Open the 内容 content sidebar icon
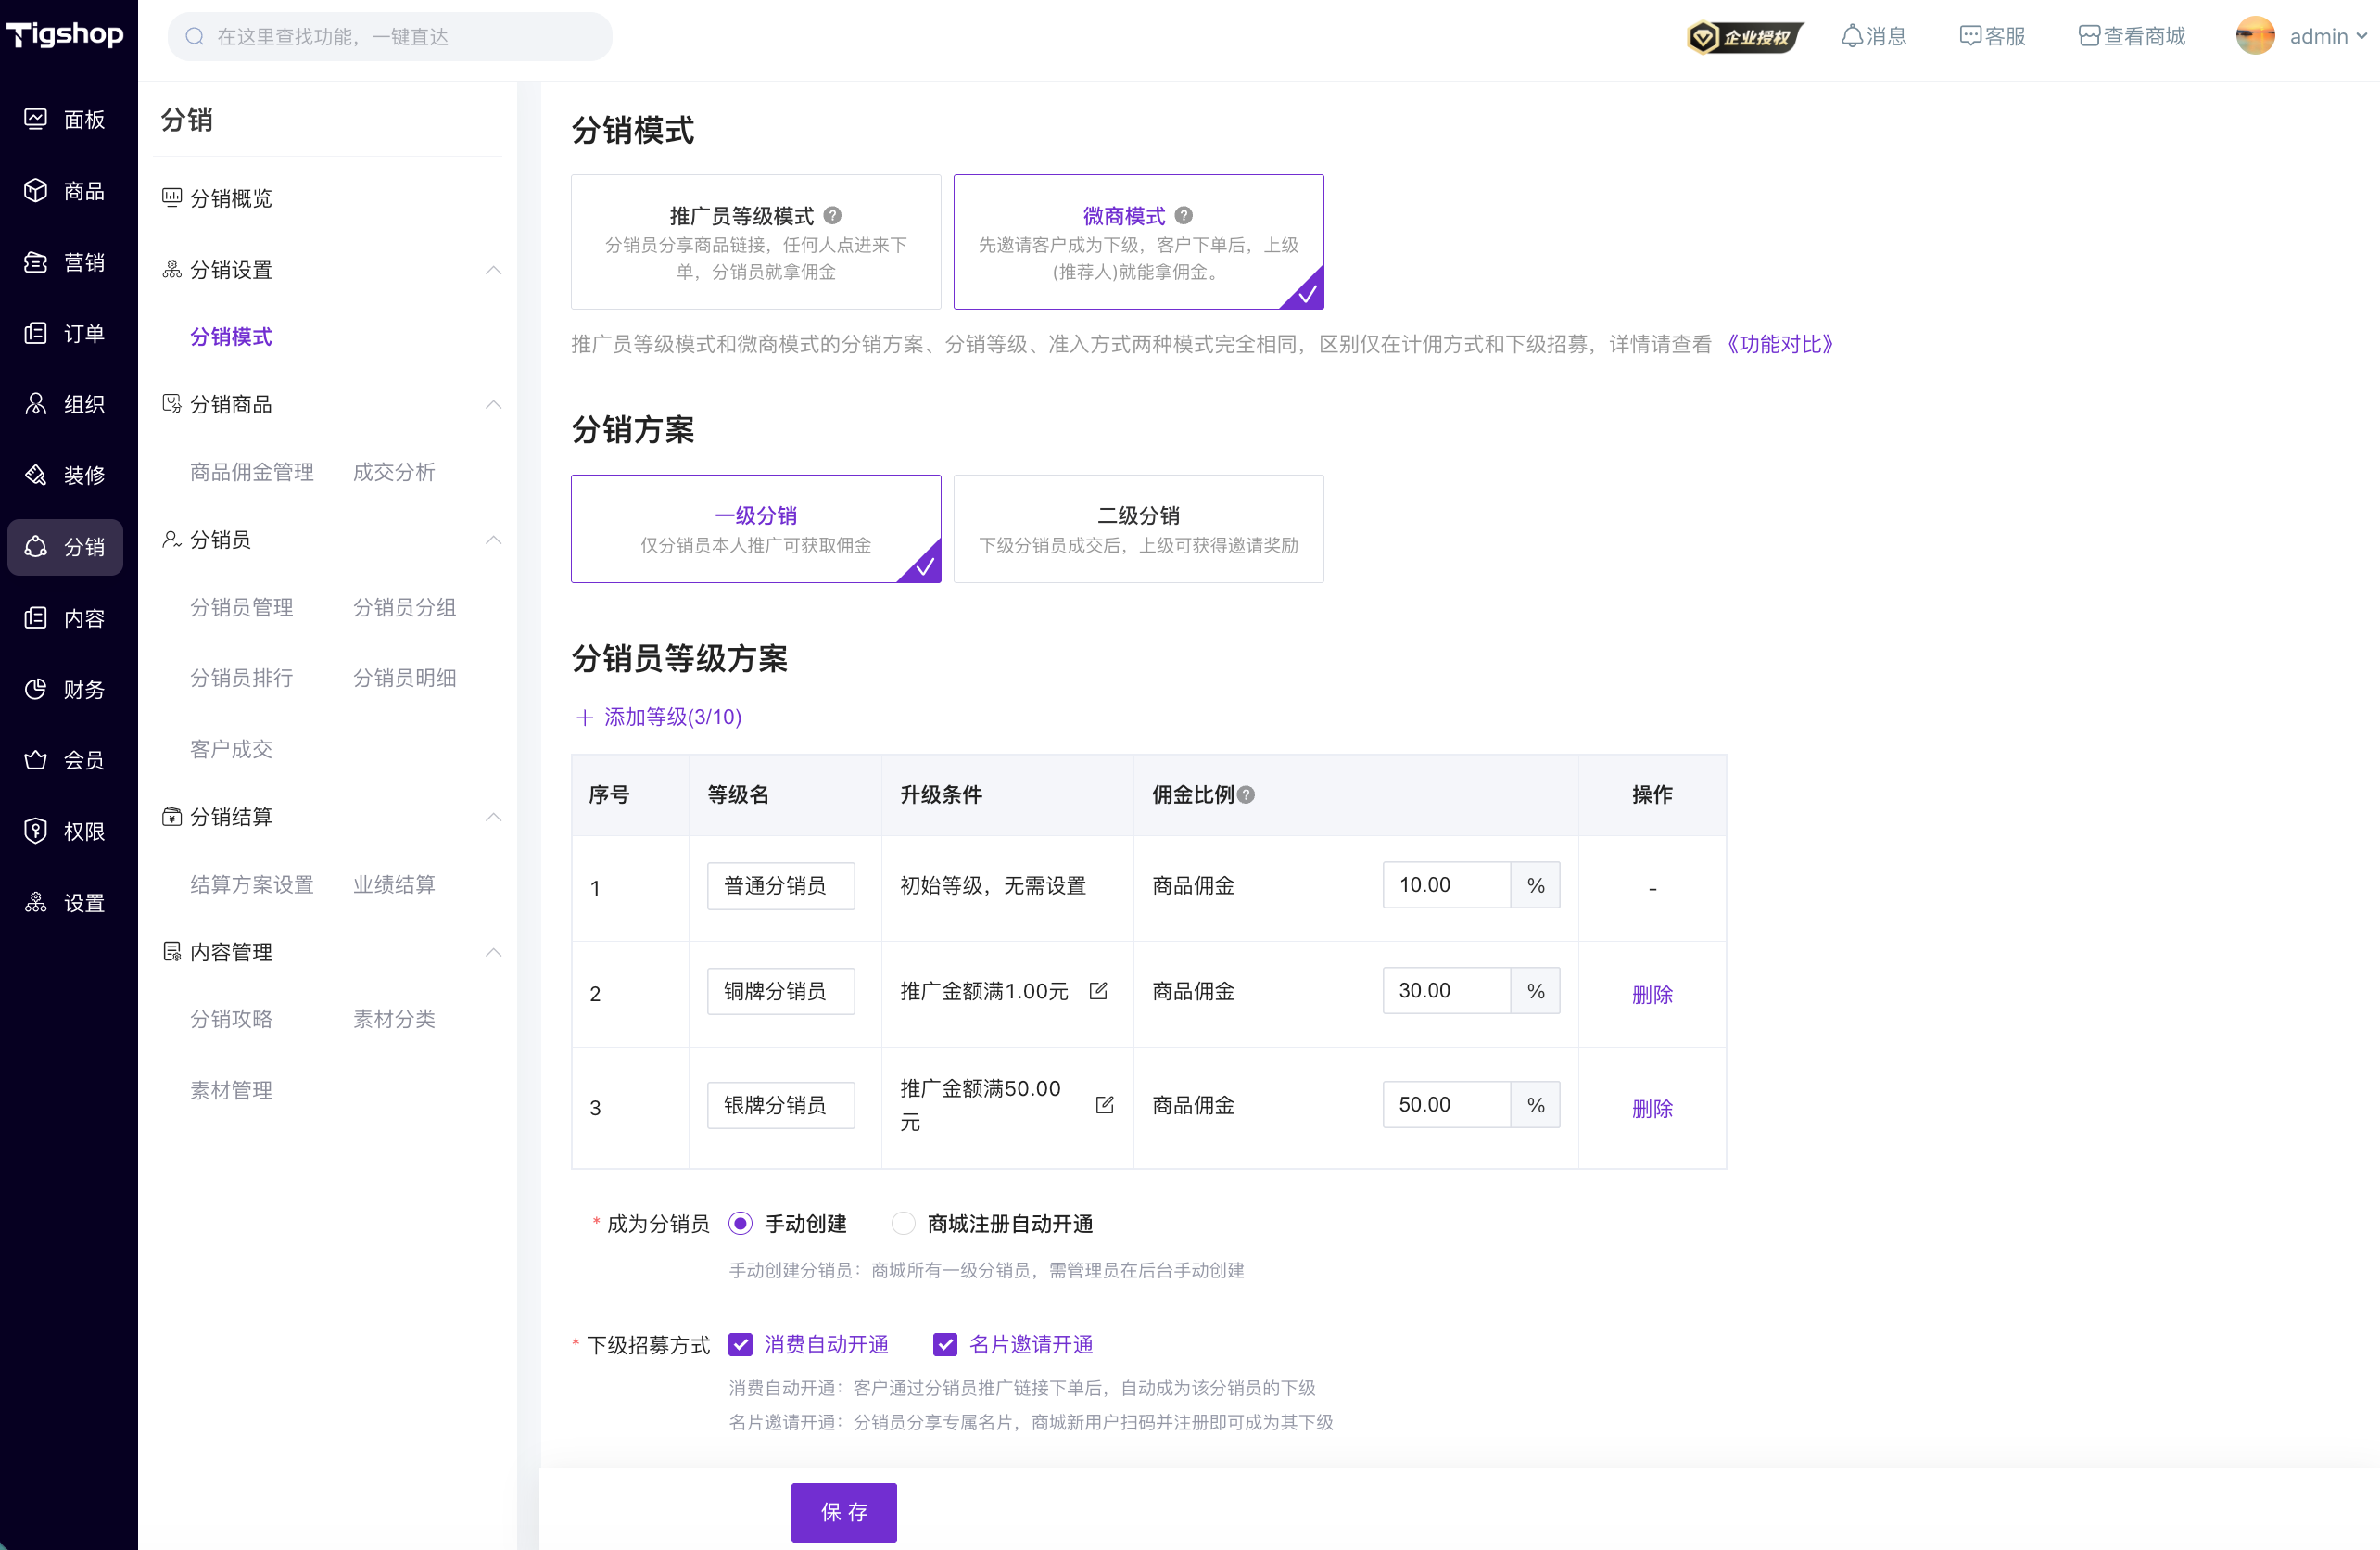Screen dimensions: 2380x1550 tap(36, 617)
